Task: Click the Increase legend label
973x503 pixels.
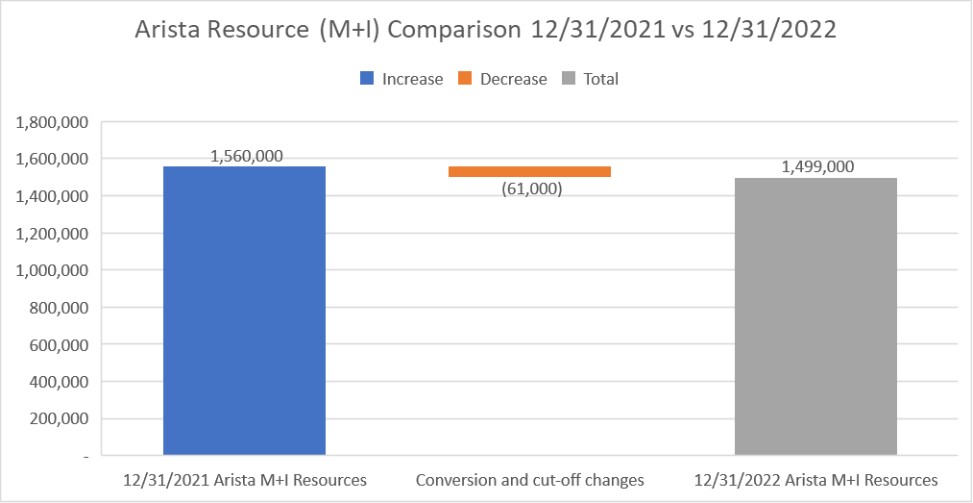Action: pyautogui.click(x=412, y=79)
